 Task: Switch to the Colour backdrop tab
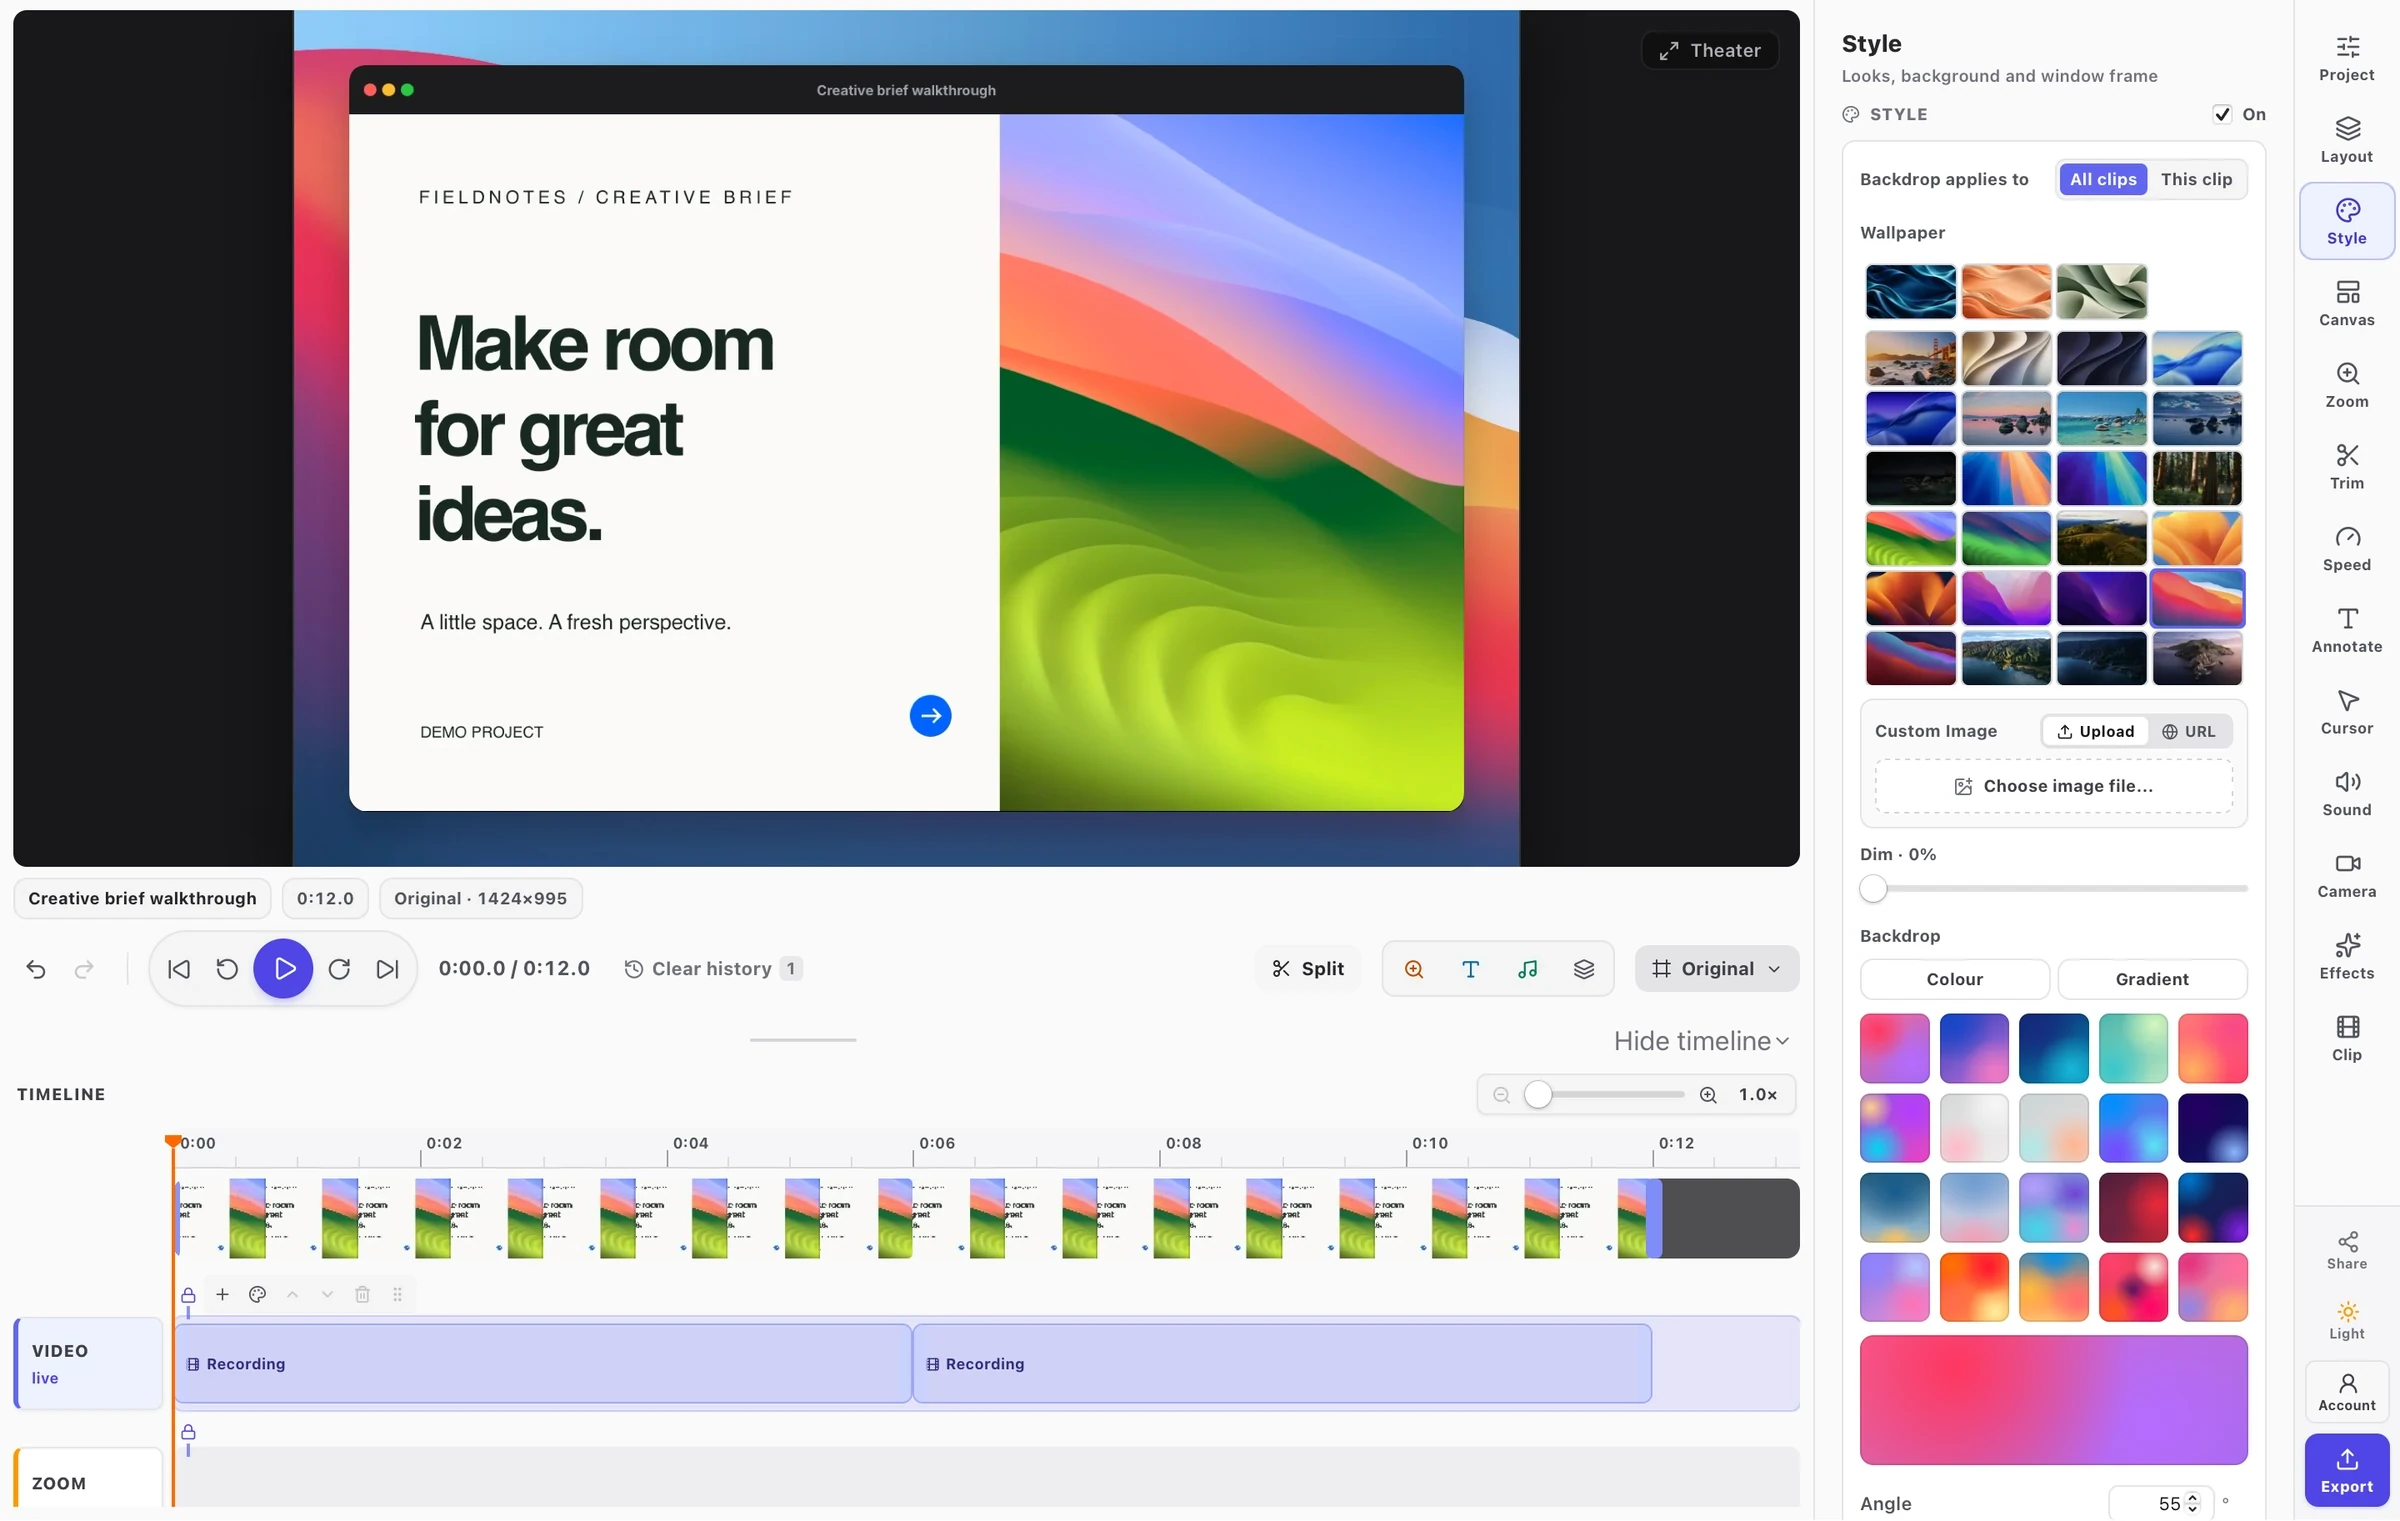pos(1954,979)
